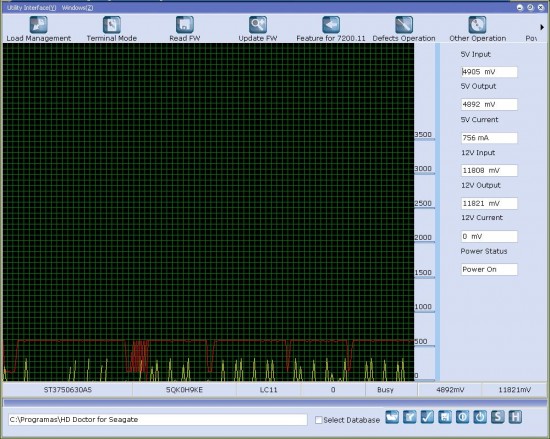Viewport: 550px width, 439px height.
Task: Click the database path input field
Action: [x=157, y=420]
